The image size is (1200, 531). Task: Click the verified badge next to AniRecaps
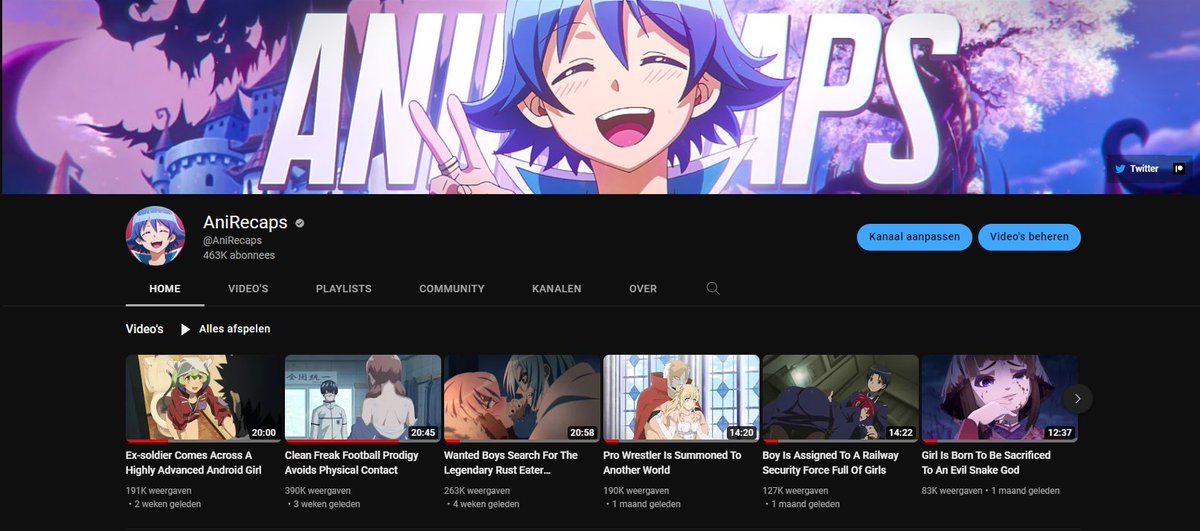click(x=300, y=222)
